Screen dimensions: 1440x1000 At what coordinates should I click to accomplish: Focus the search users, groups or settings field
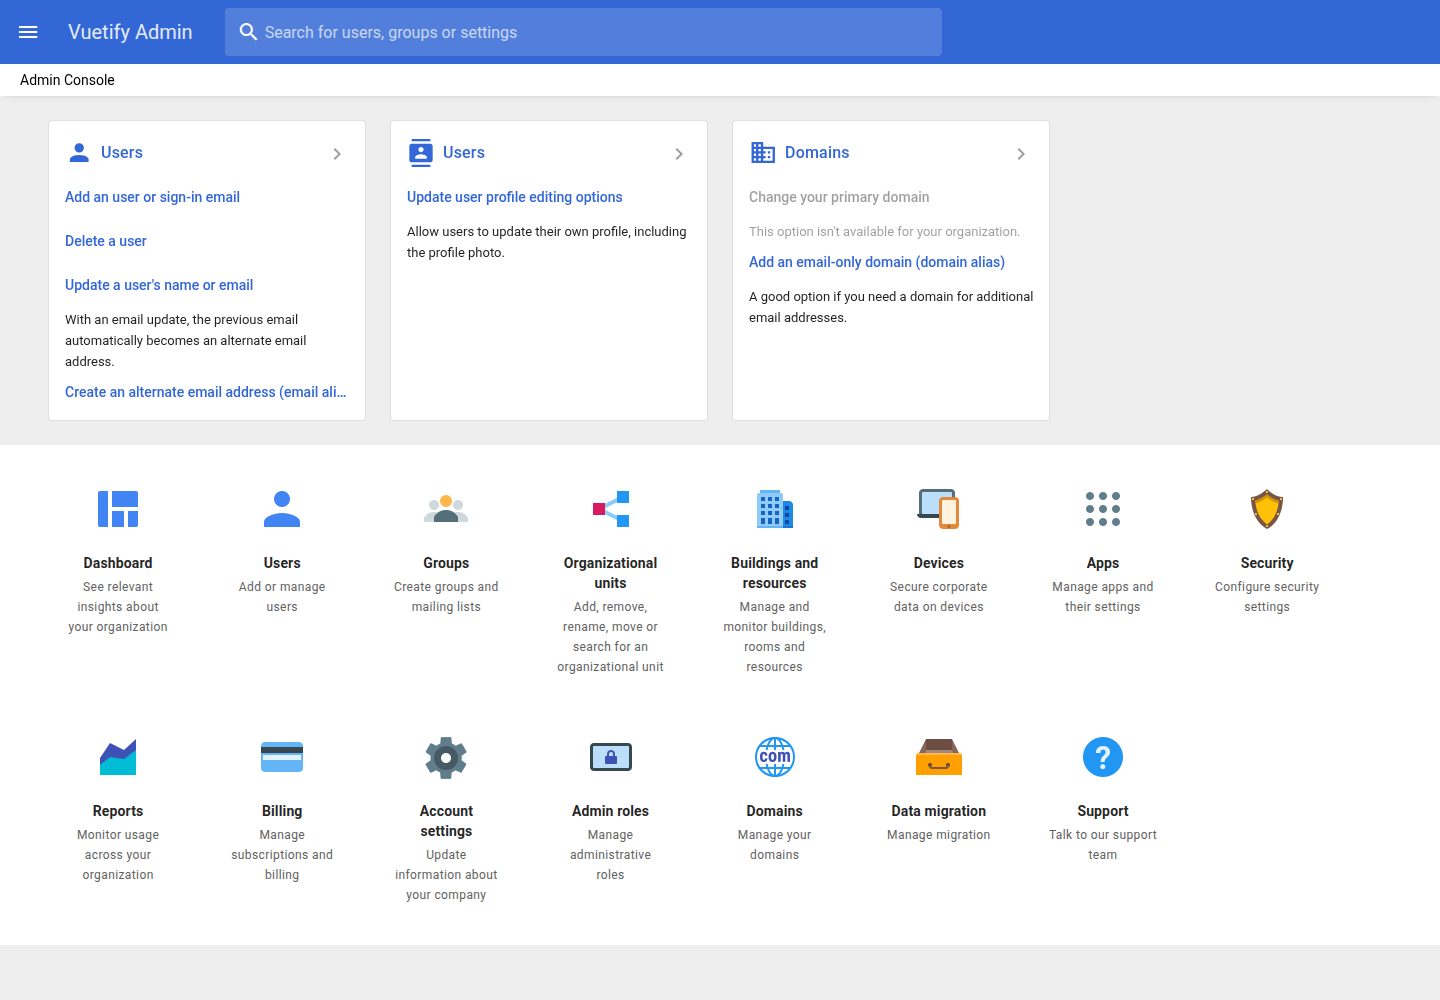tap(583, 32)
